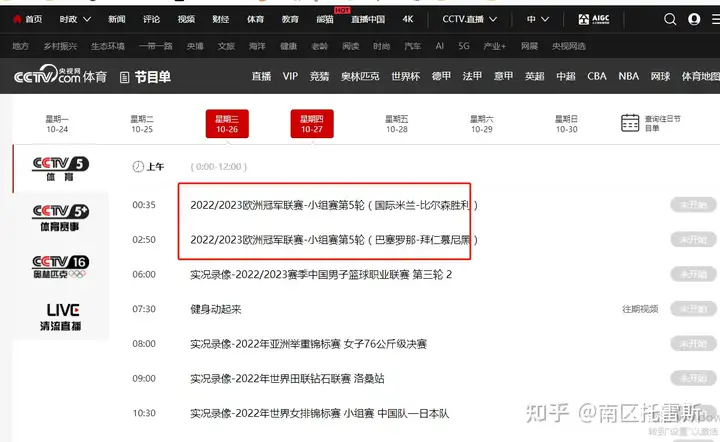Select the 星期二 10-25 date tab
This screenshot has width=720, height=442.
[x=142, y=124]
